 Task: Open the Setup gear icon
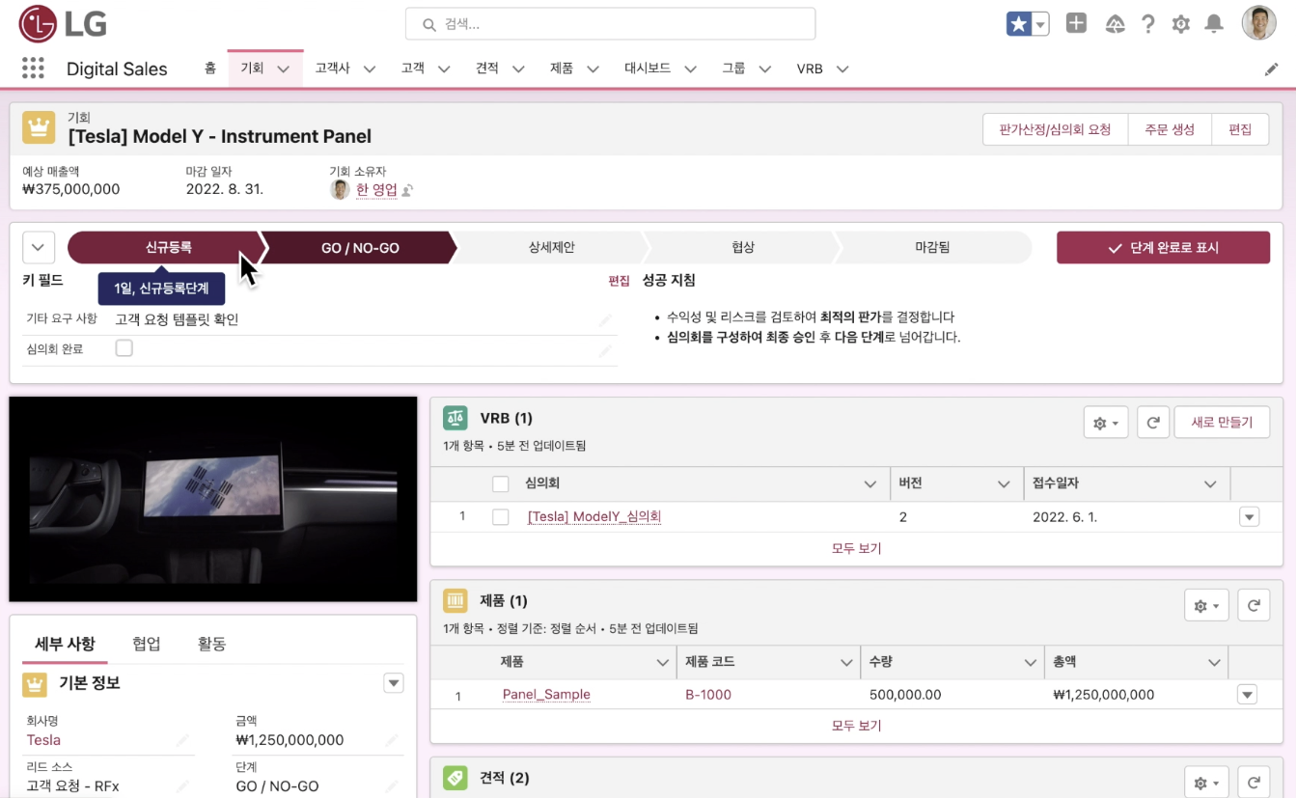[1181, 24]
